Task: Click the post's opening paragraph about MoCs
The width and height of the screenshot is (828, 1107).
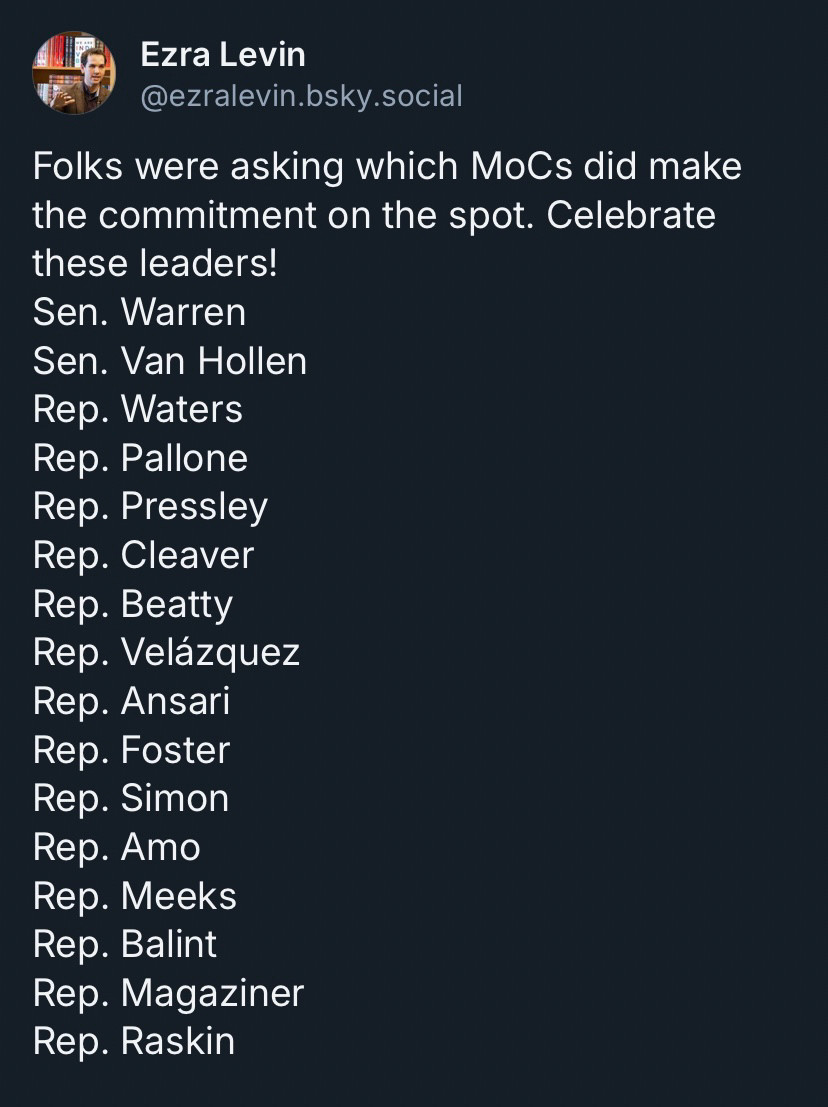Action: (x=387, y=215)
